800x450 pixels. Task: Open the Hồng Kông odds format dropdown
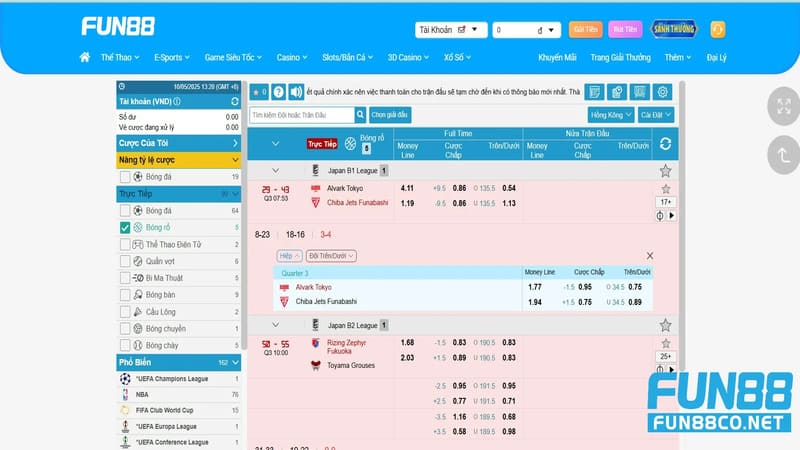611,115
